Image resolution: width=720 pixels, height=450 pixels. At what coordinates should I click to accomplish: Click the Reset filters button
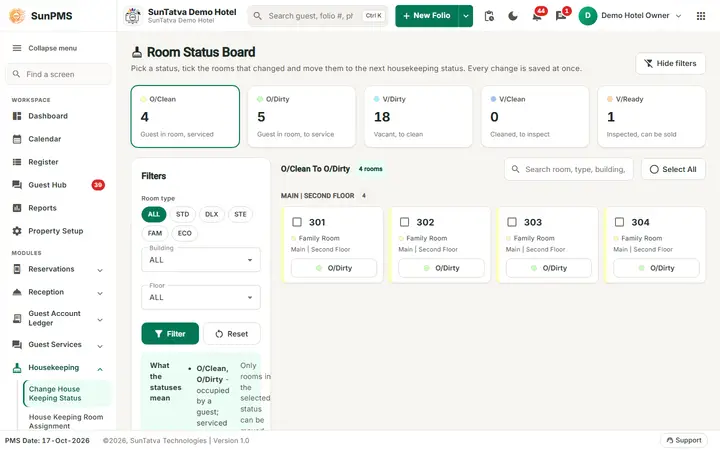pos(232,333)
